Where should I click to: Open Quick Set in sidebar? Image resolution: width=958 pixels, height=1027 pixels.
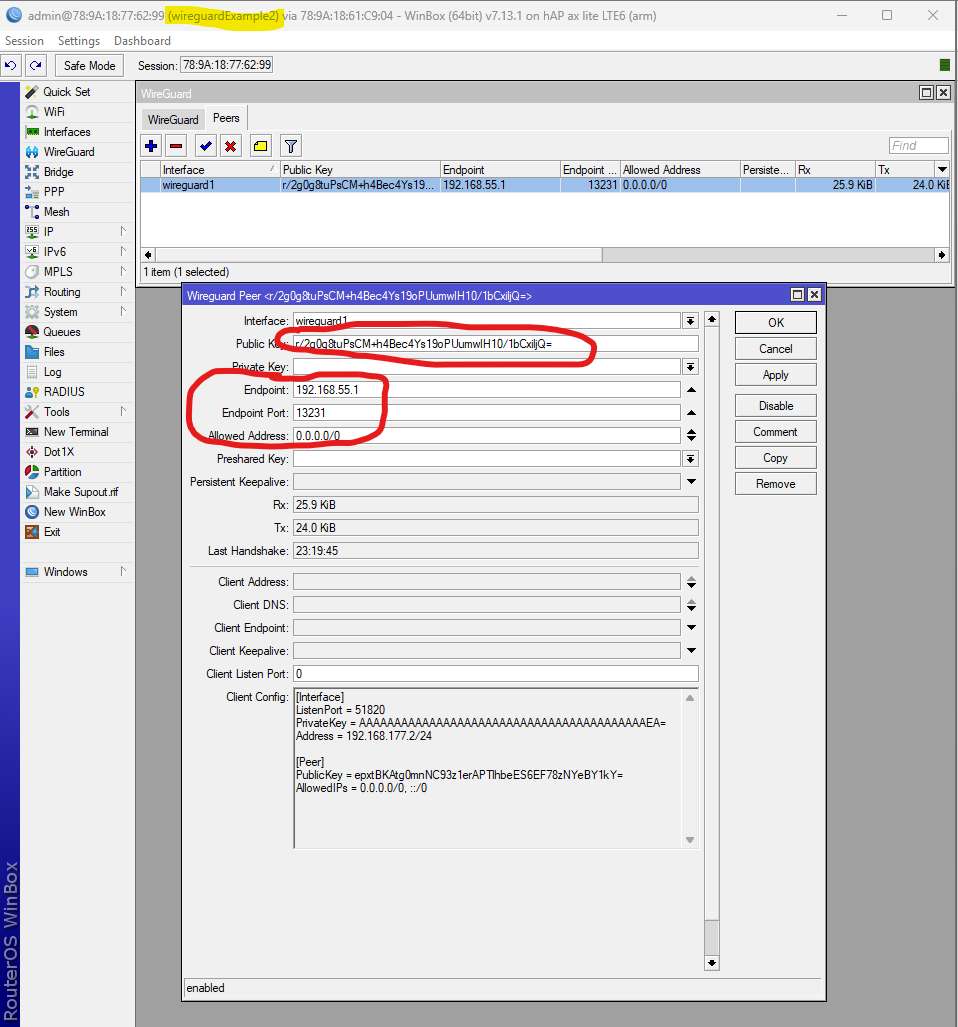click(66, 92)
